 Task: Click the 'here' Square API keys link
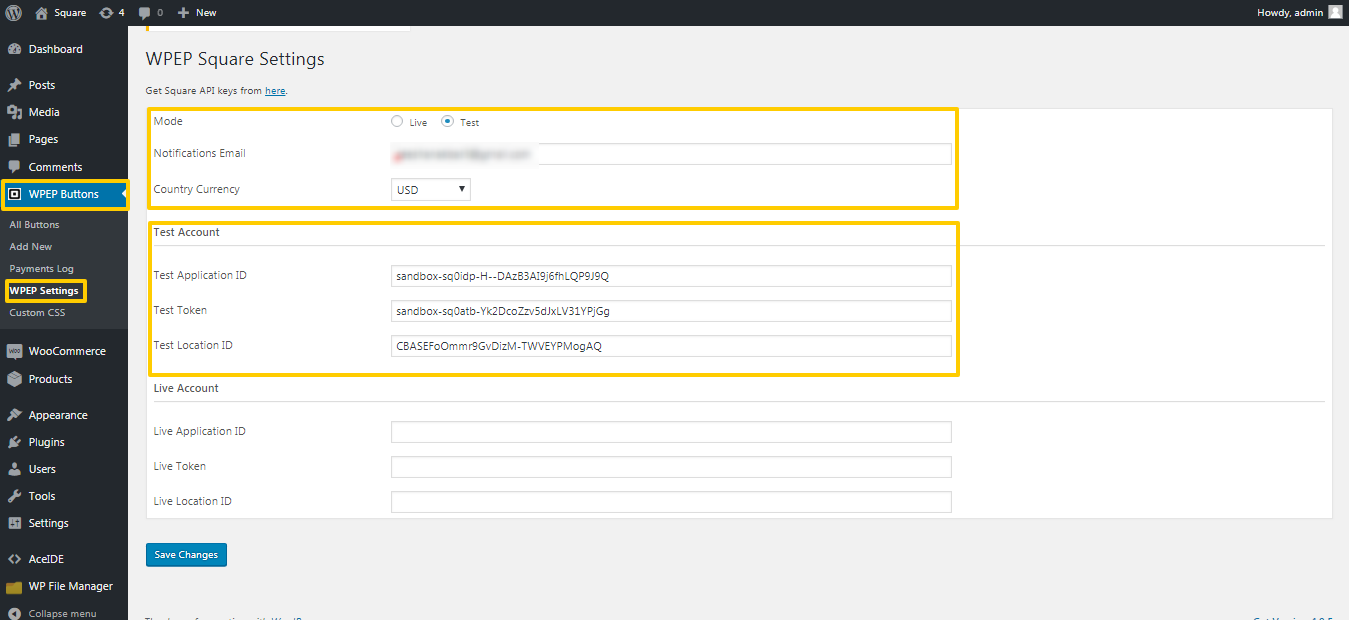coord(275,91)
